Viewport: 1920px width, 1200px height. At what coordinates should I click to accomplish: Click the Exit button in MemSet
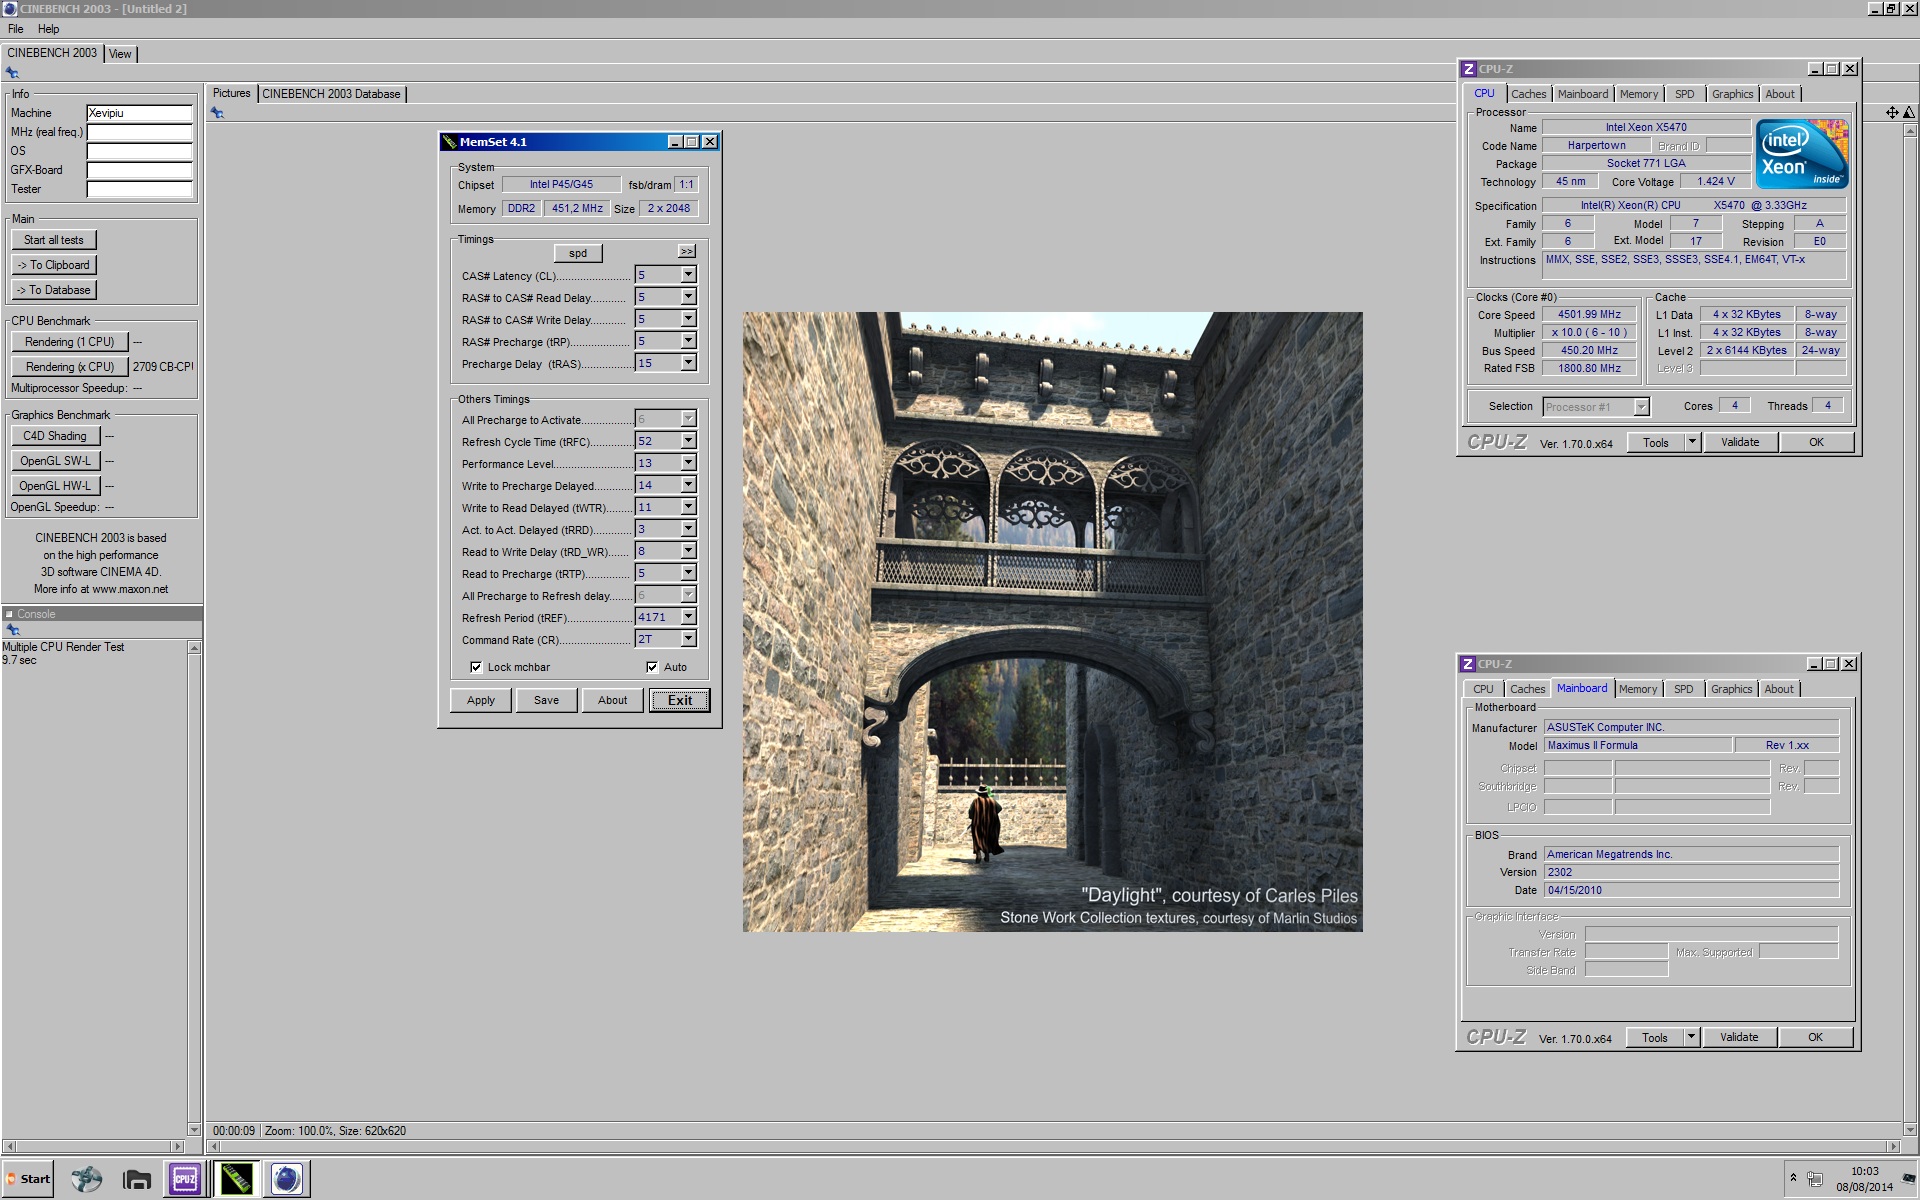pos(680,700)
